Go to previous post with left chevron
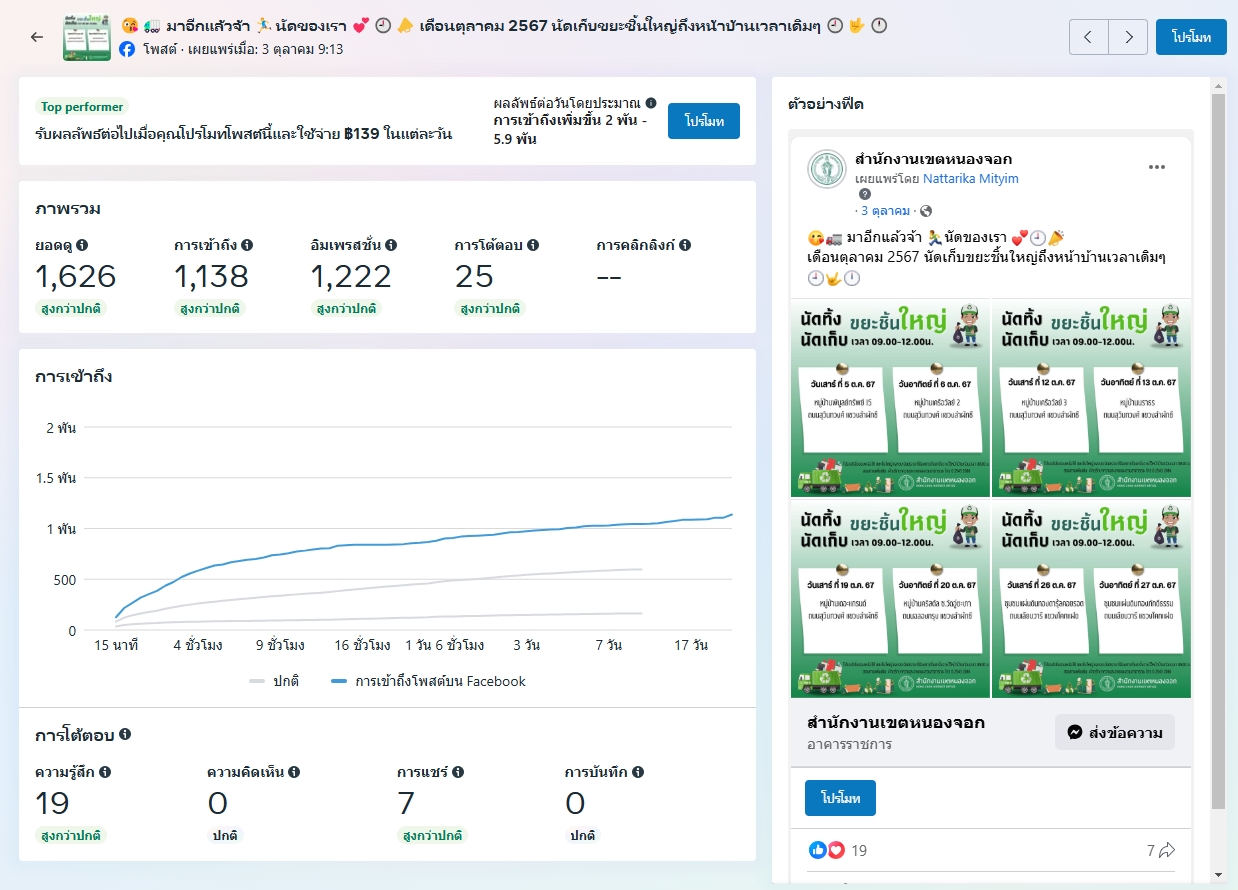1238x890 pixels. [x=1088, y=37]
